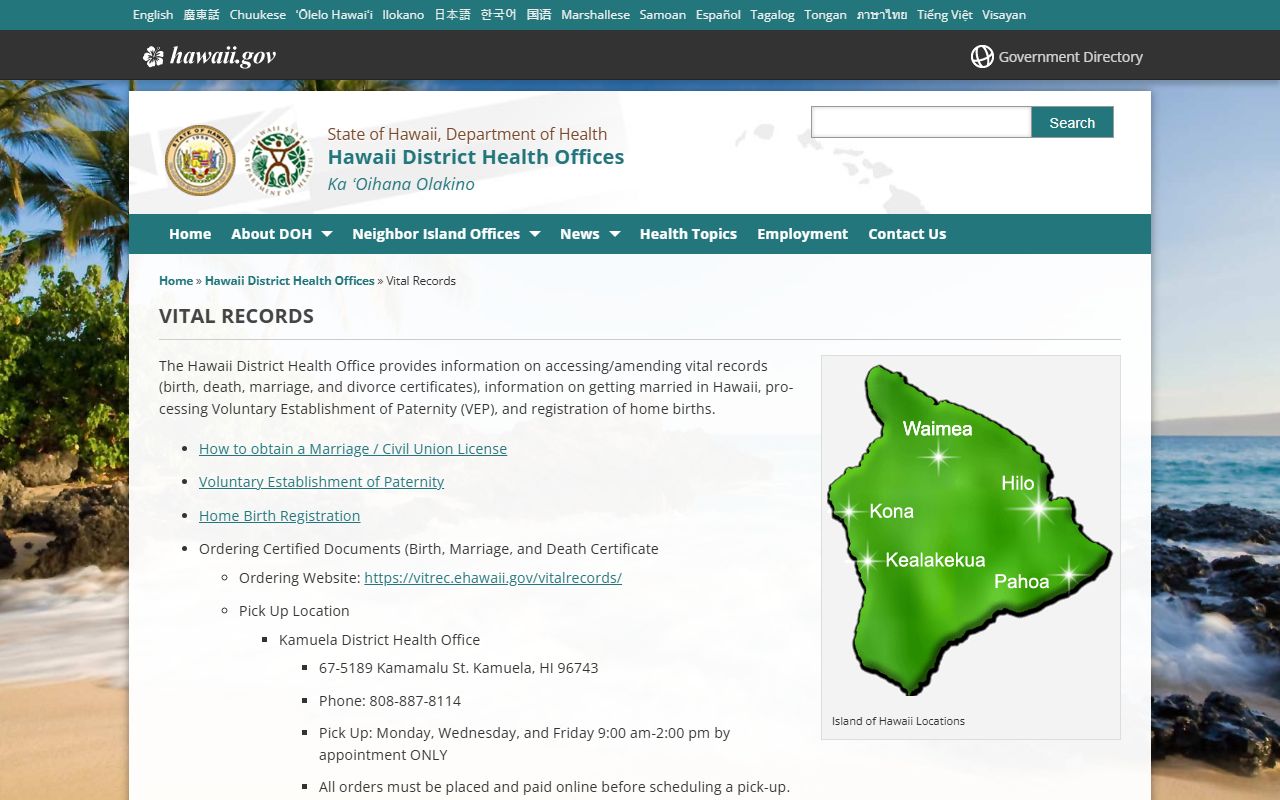
Task: Click the 67-5189 Kamamalu St. address
Action: [x=458, y=668]
